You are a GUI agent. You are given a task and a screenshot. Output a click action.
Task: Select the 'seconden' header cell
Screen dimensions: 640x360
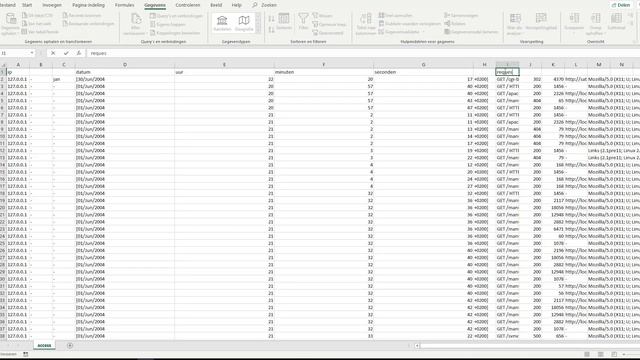click(x=423, y=72)
